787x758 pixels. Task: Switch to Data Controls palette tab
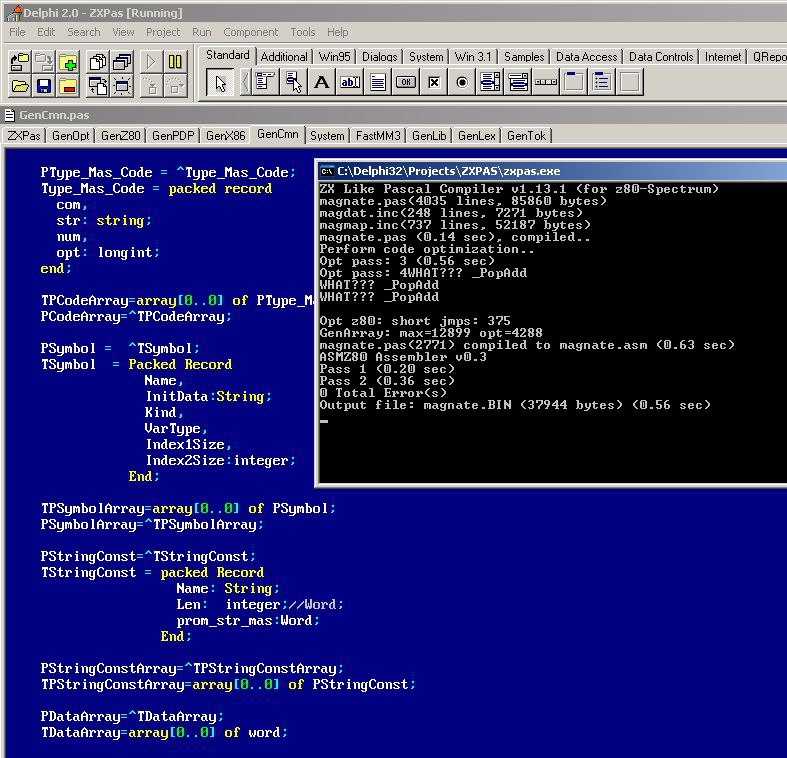tap(661, 57)
